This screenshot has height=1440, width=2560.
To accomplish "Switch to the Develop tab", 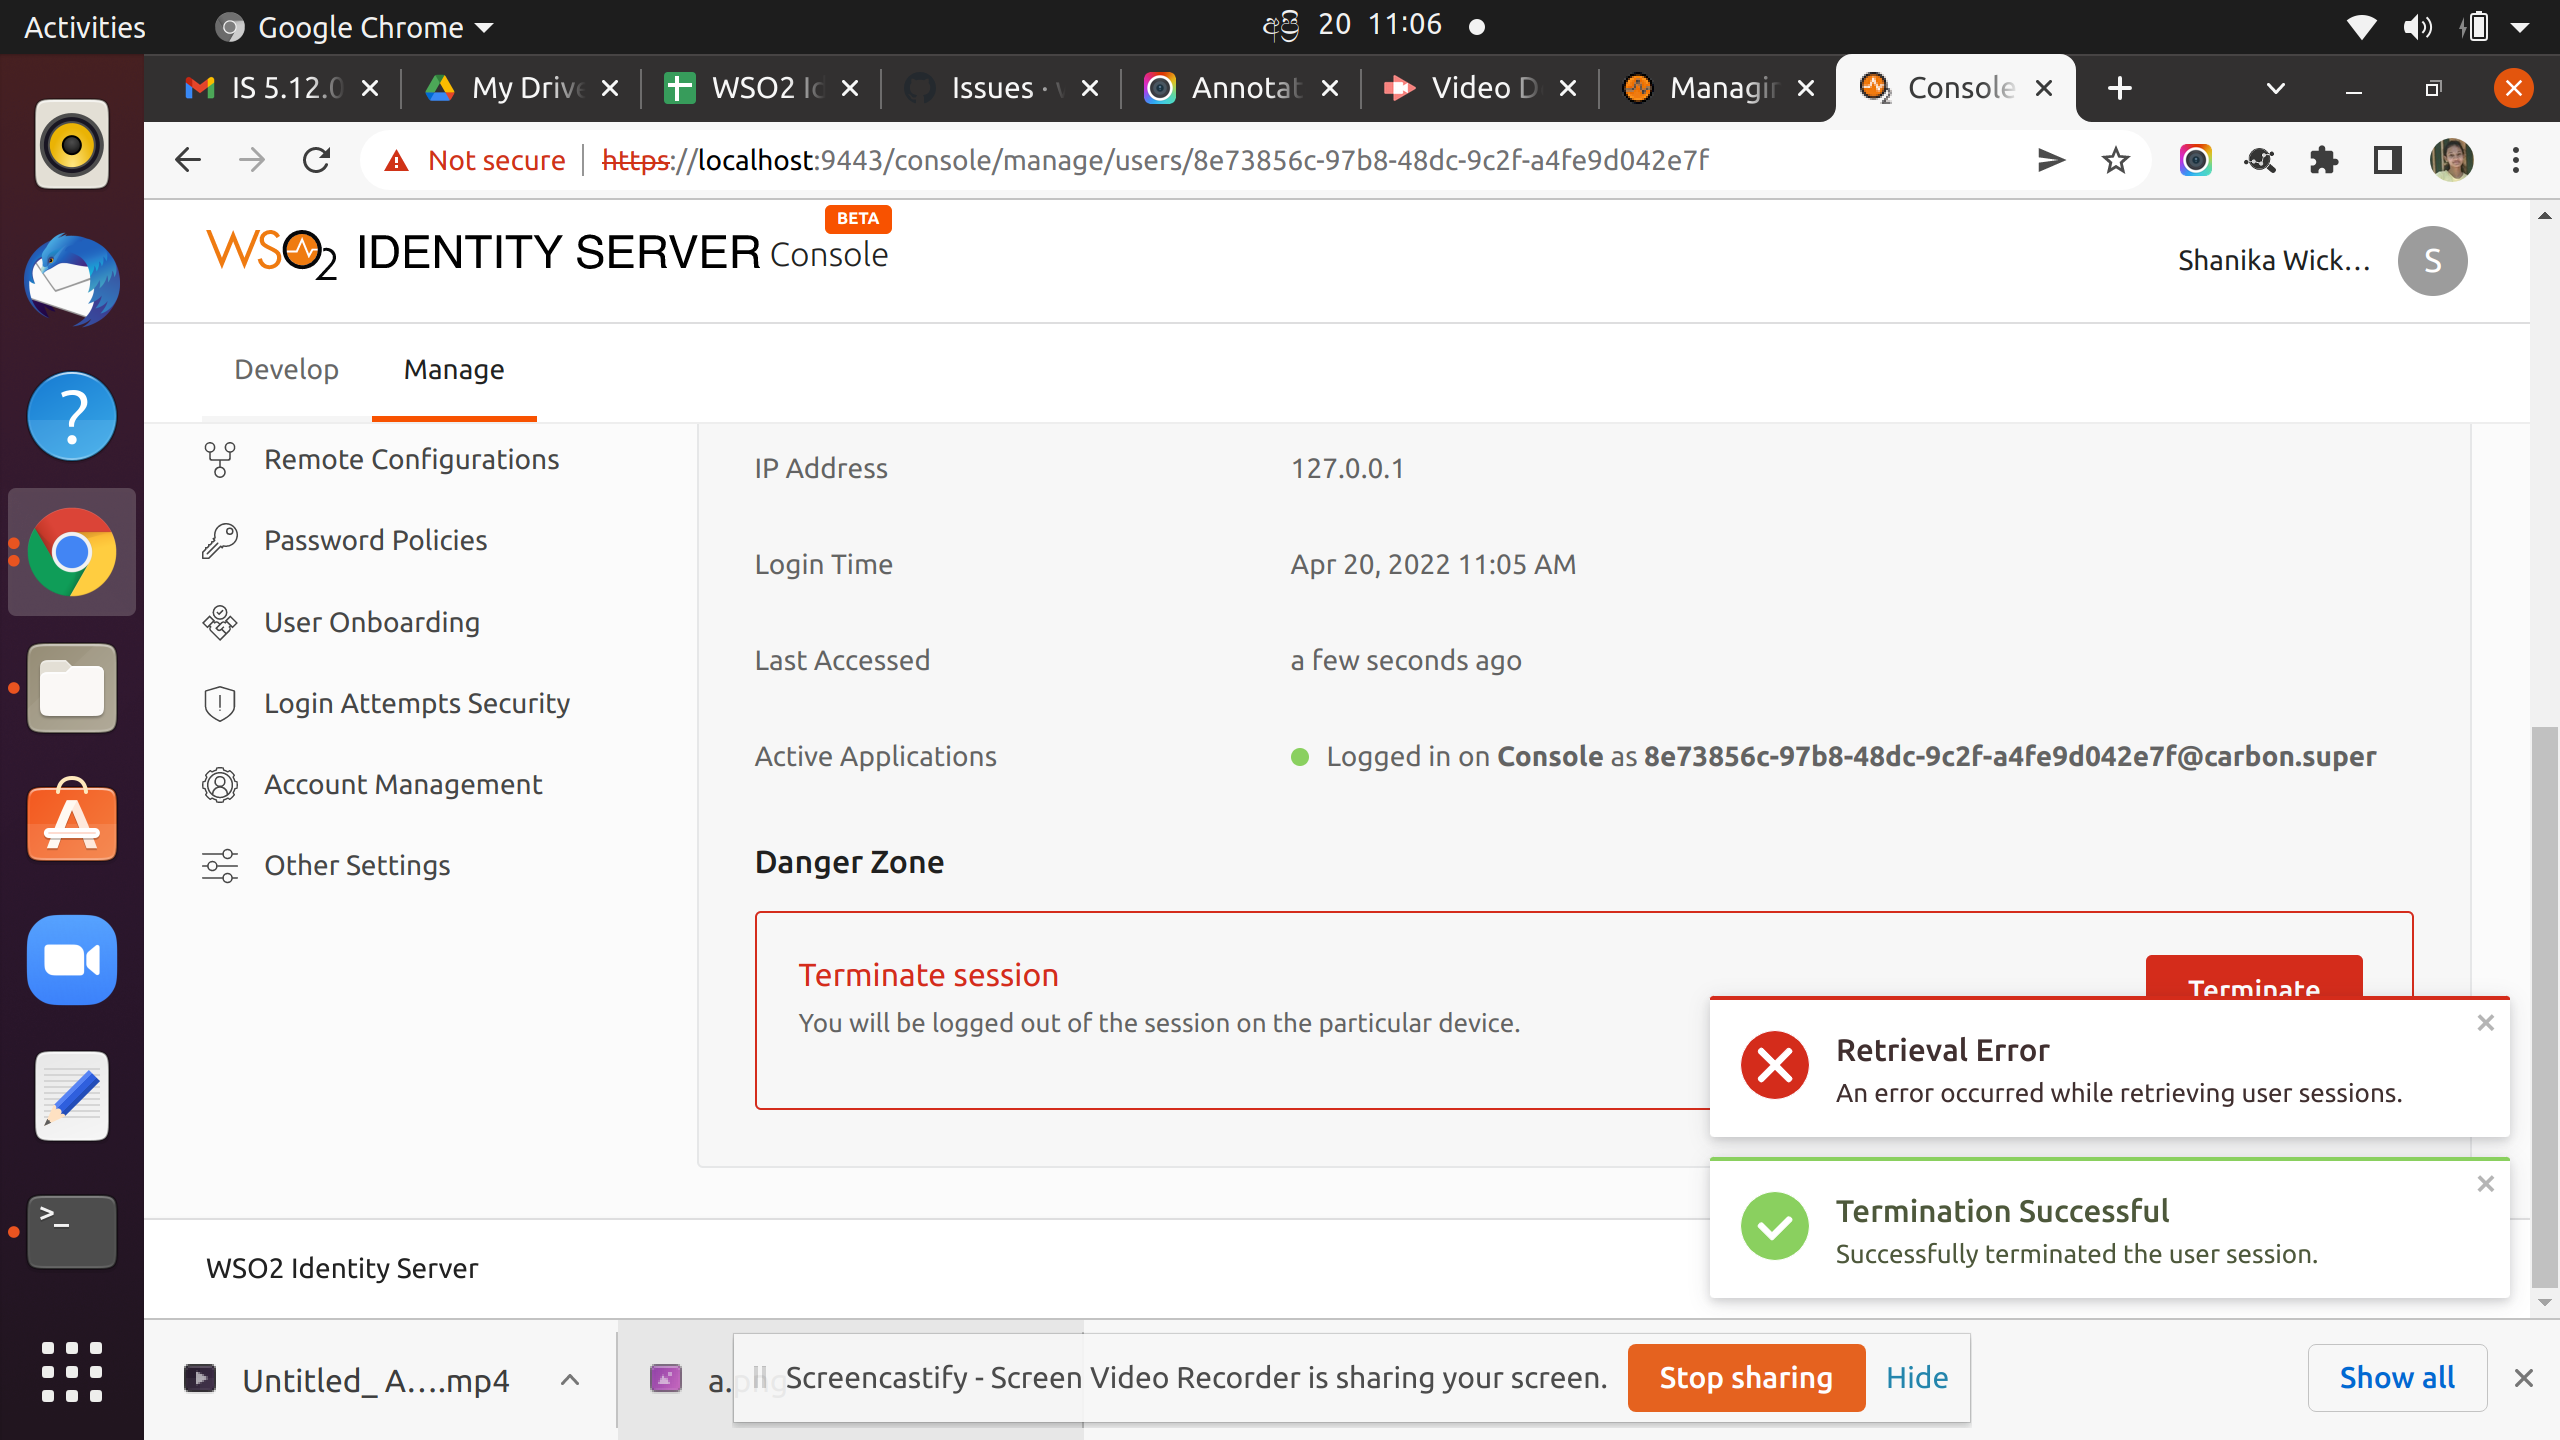I will tap(286, 369).
